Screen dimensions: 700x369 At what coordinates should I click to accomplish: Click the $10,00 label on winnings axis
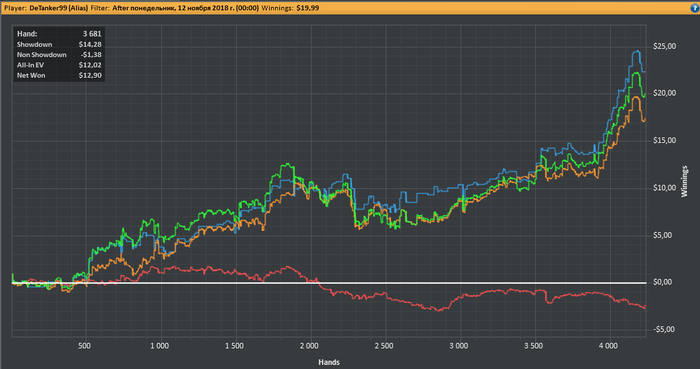pyautogui.click(x=664, y=188)
